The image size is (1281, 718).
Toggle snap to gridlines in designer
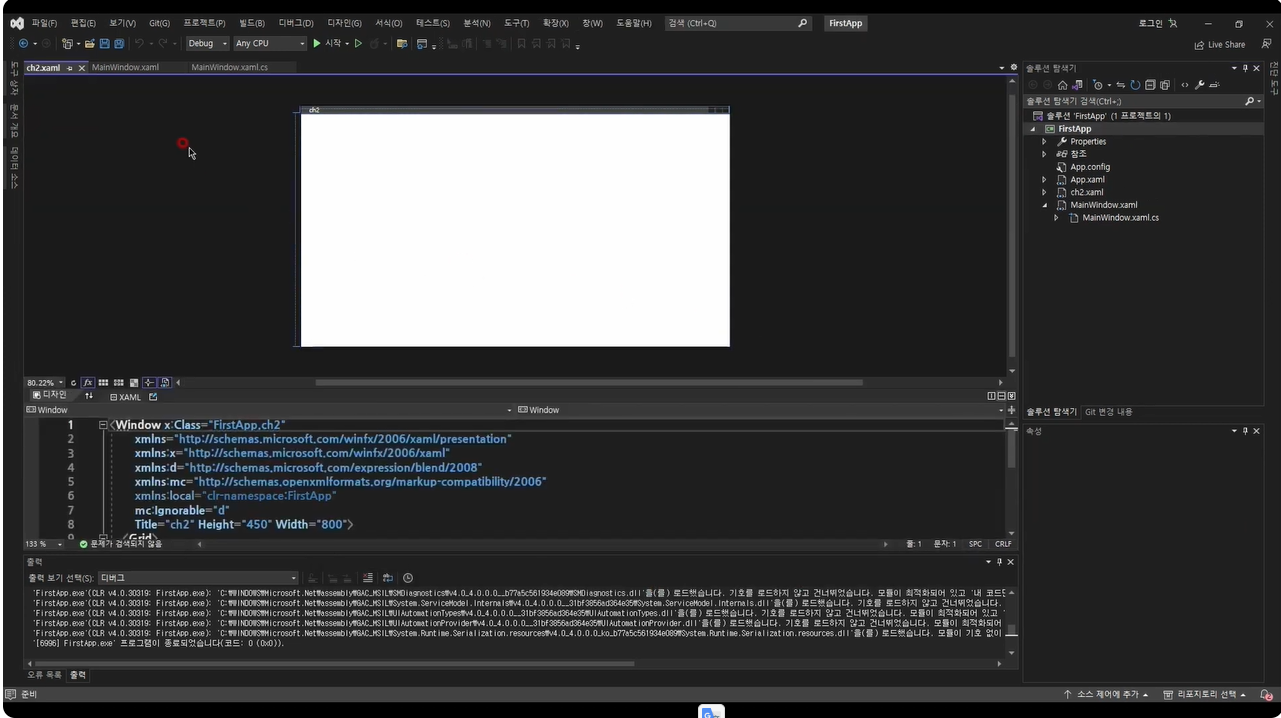[x=118, y=383]
